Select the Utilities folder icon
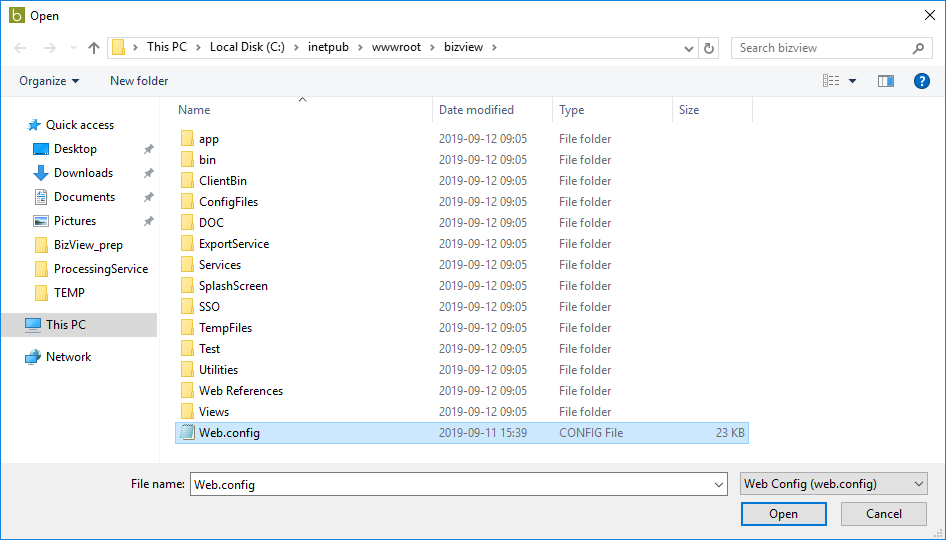The width and height of the screenshot is (946, 540). pos(188,370)
